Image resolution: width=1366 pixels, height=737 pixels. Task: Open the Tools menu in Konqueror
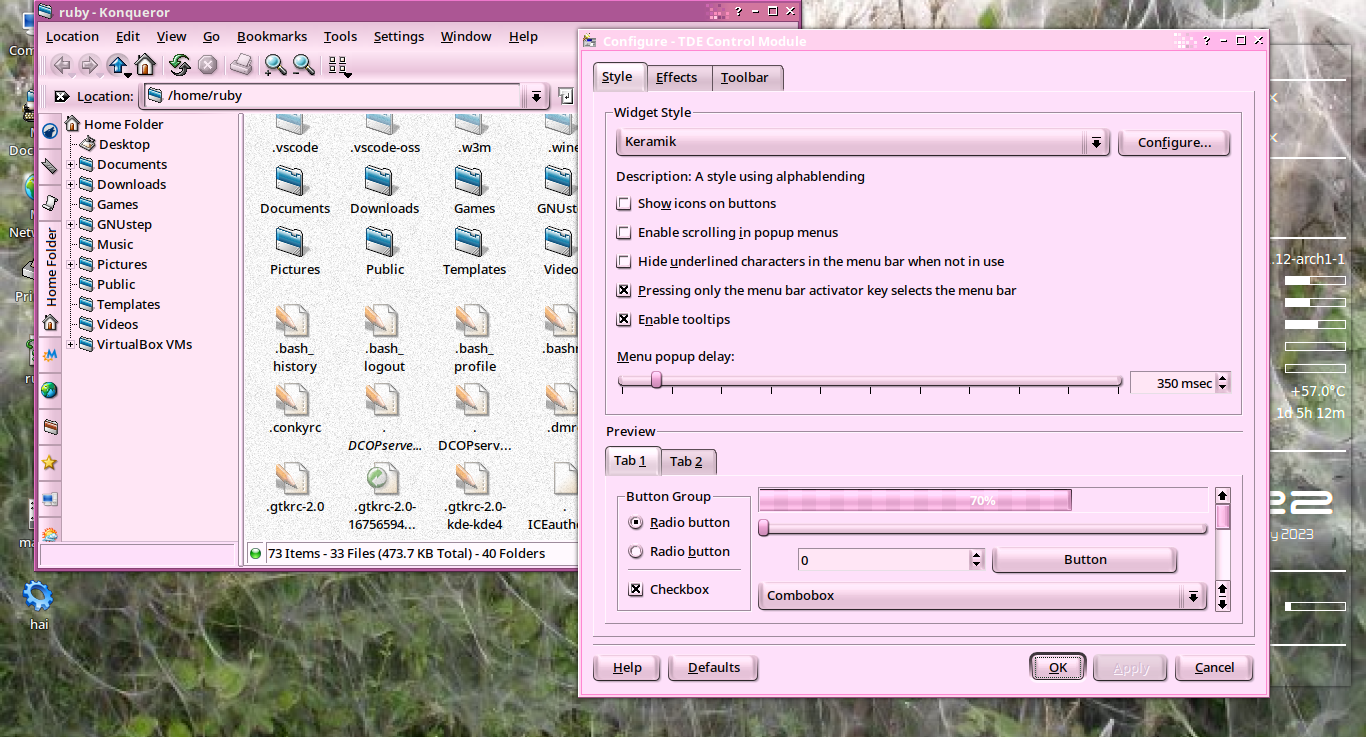(340, 37)
